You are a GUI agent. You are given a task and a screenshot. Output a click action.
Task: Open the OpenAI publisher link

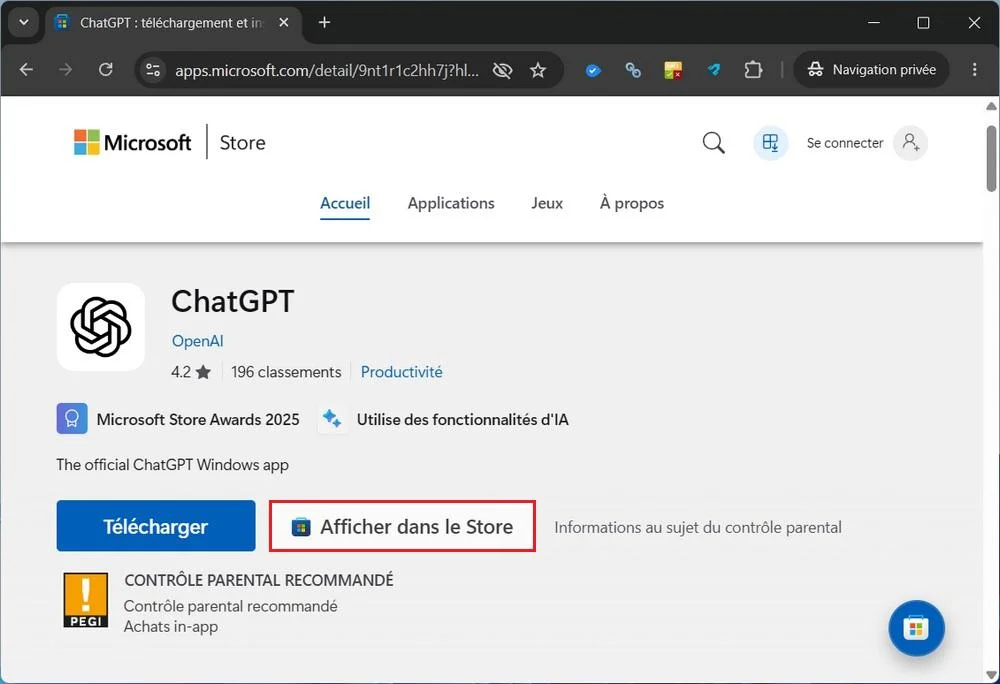198,341
